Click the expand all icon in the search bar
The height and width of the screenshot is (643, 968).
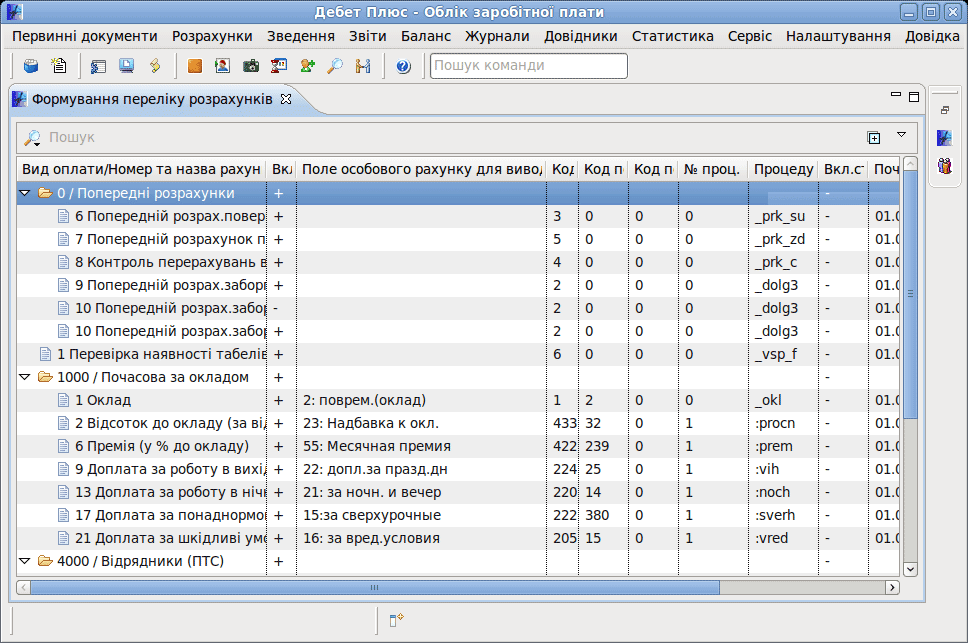pos(874,138)
